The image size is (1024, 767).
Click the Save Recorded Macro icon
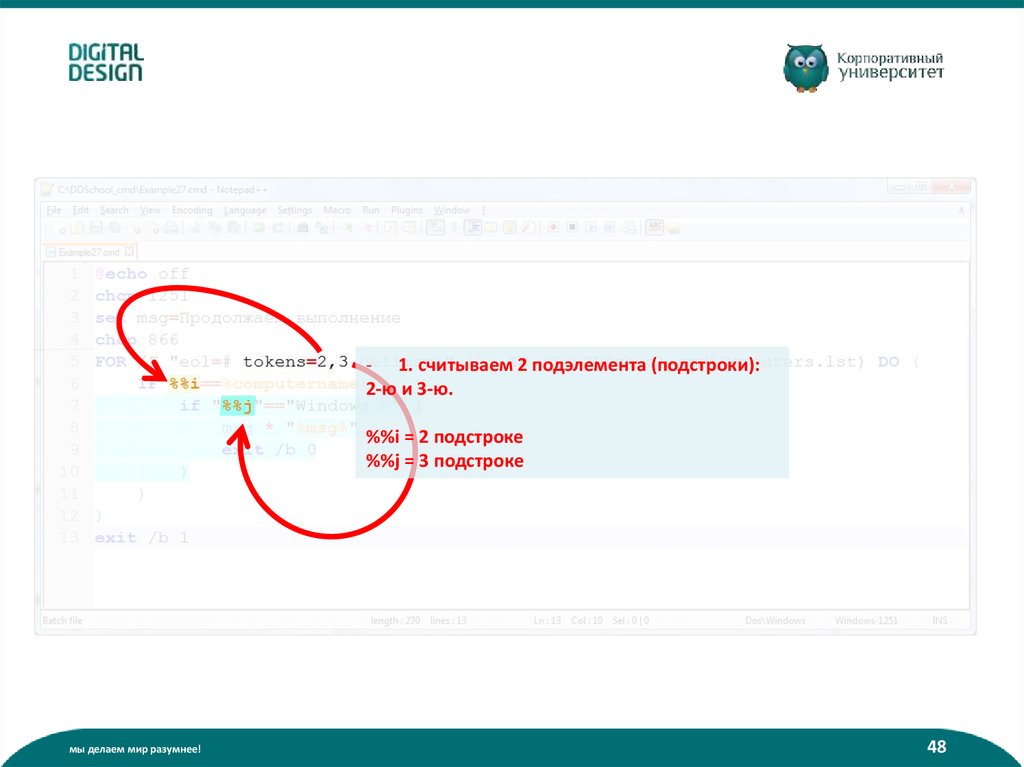click(629, 228)
